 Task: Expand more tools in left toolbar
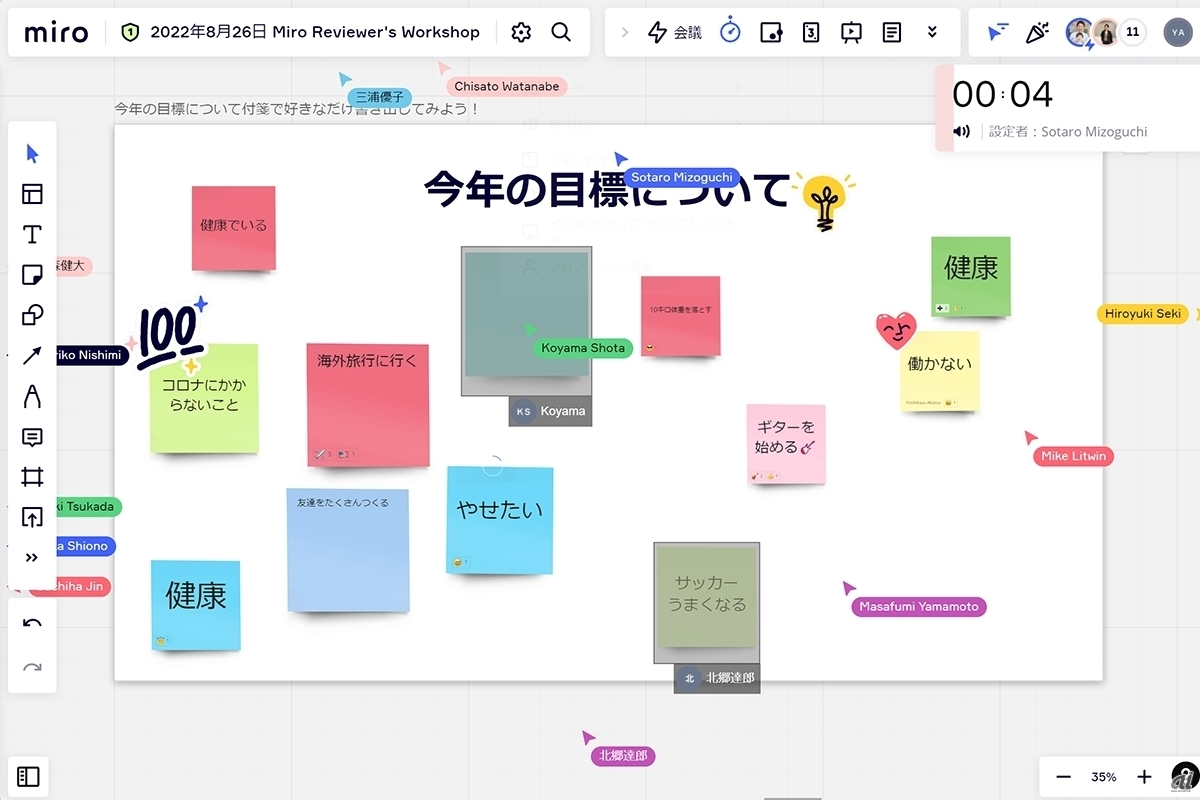coord(32,558)
